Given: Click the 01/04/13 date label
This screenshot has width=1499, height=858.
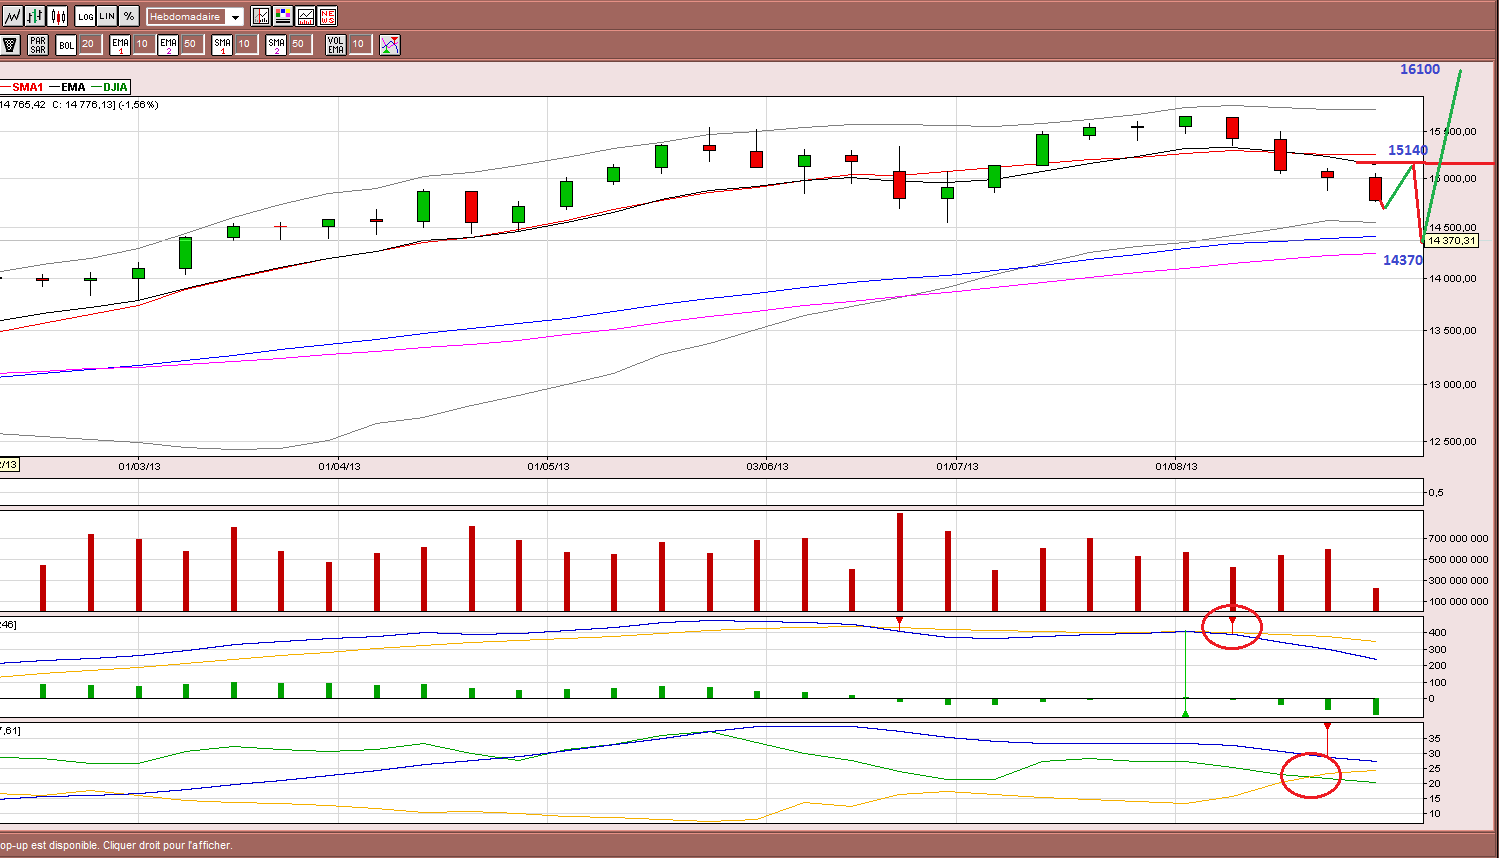Looking at the screenshot, I should tap(339, 466).
